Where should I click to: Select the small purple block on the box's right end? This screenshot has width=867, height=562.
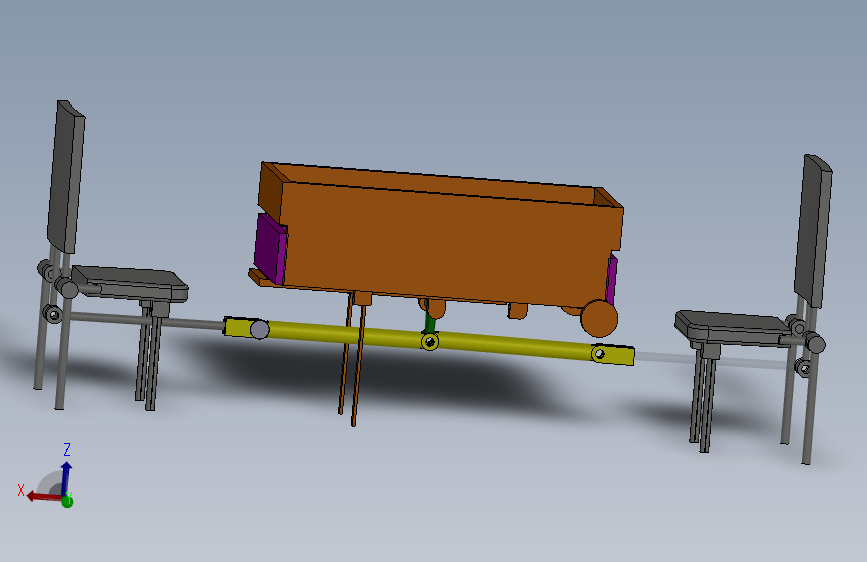[611, 280]
